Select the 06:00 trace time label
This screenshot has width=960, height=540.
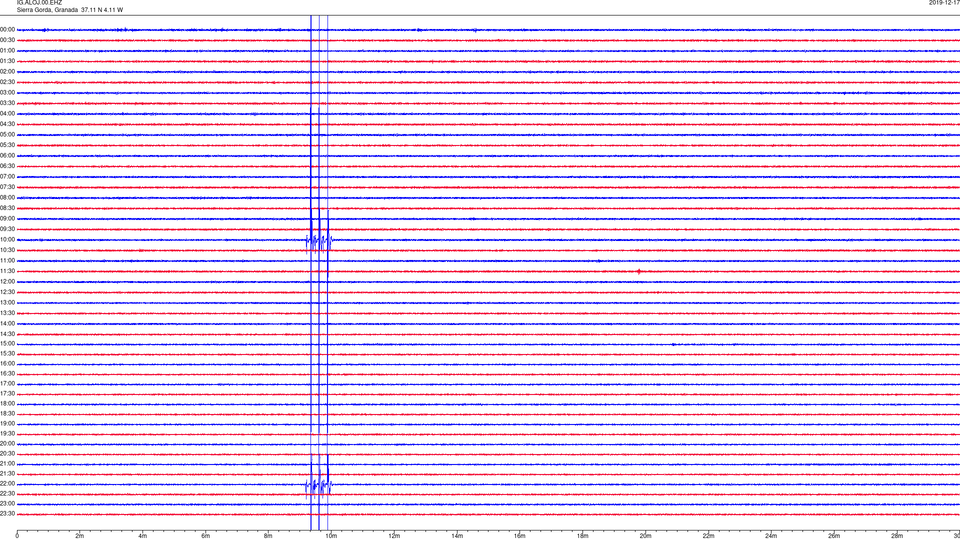click(7, 156)
